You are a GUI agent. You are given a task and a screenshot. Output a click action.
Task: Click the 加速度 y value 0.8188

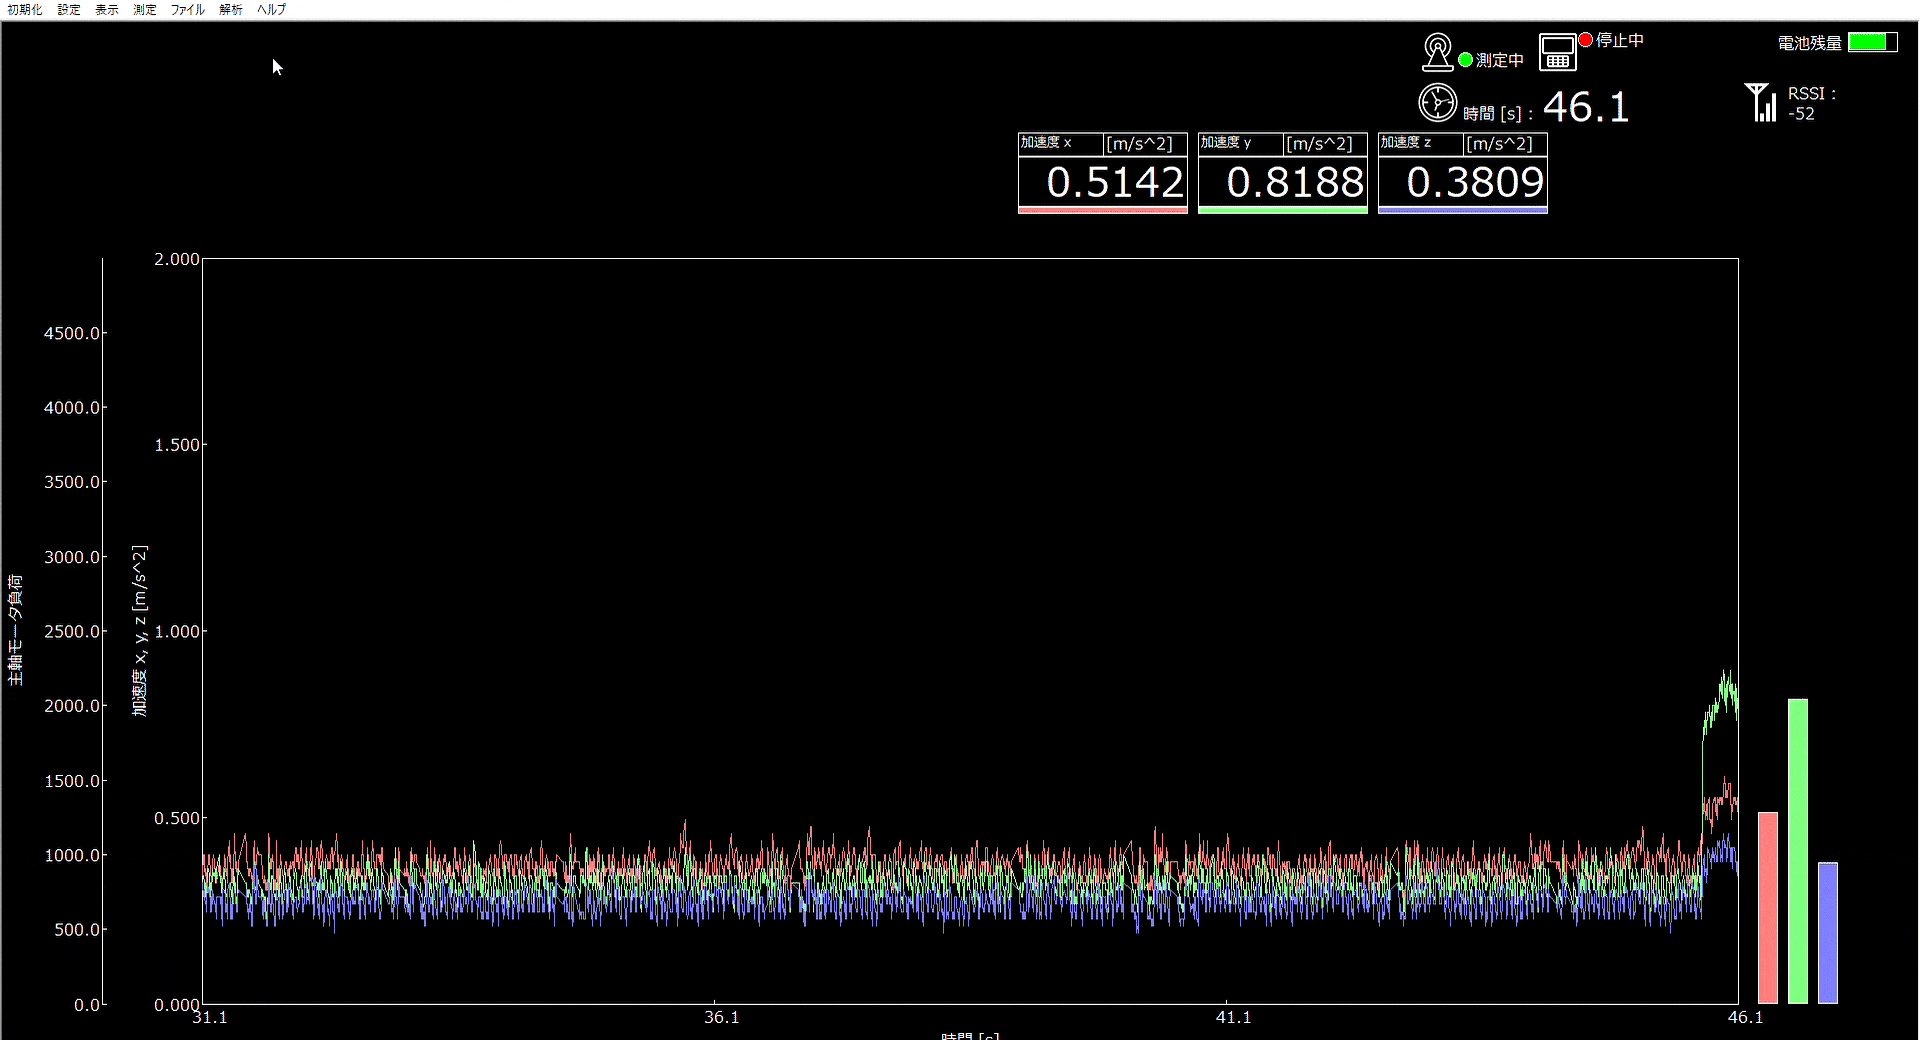point(1294,182)
